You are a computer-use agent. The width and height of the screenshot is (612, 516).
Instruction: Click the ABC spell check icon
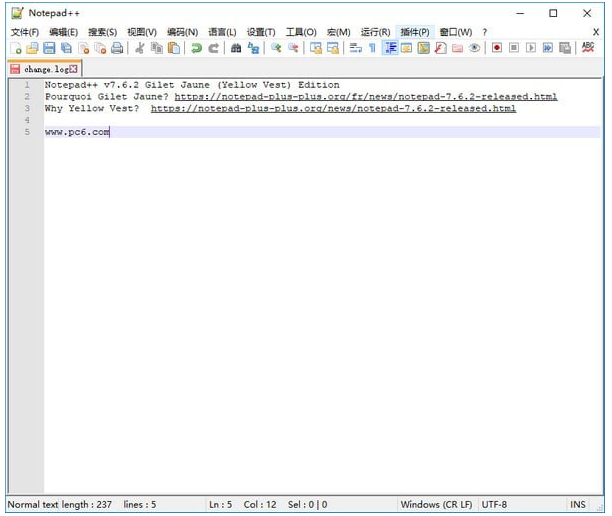(x=588, y=48)
